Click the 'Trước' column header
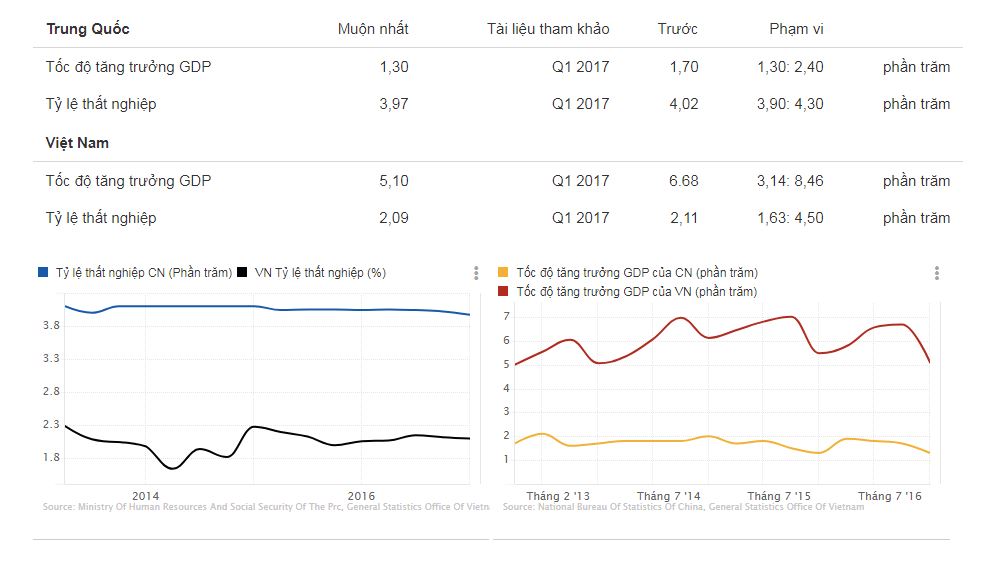 point(678,28)
